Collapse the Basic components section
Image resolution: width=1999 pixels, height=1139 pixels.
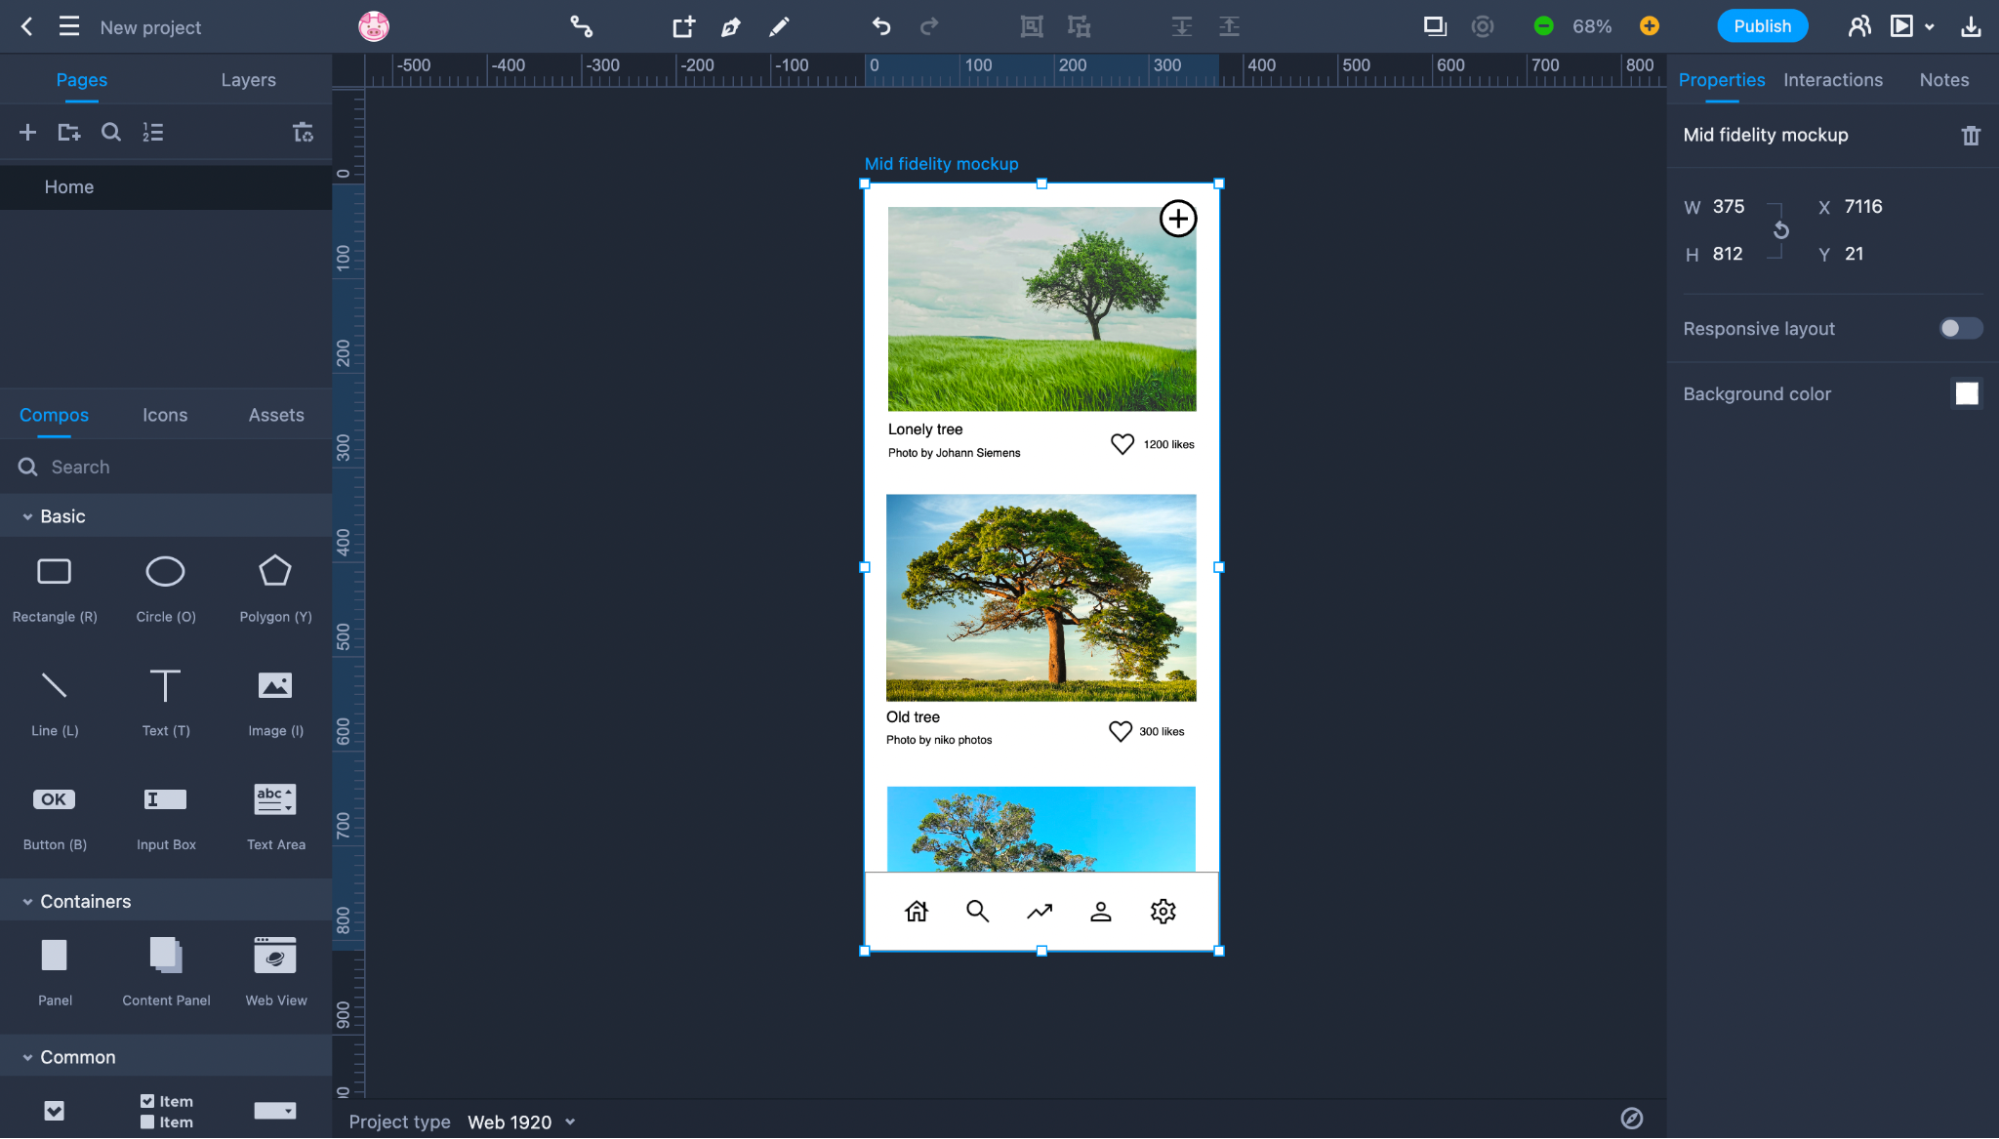pyautogui.click(x=27, y=516)
